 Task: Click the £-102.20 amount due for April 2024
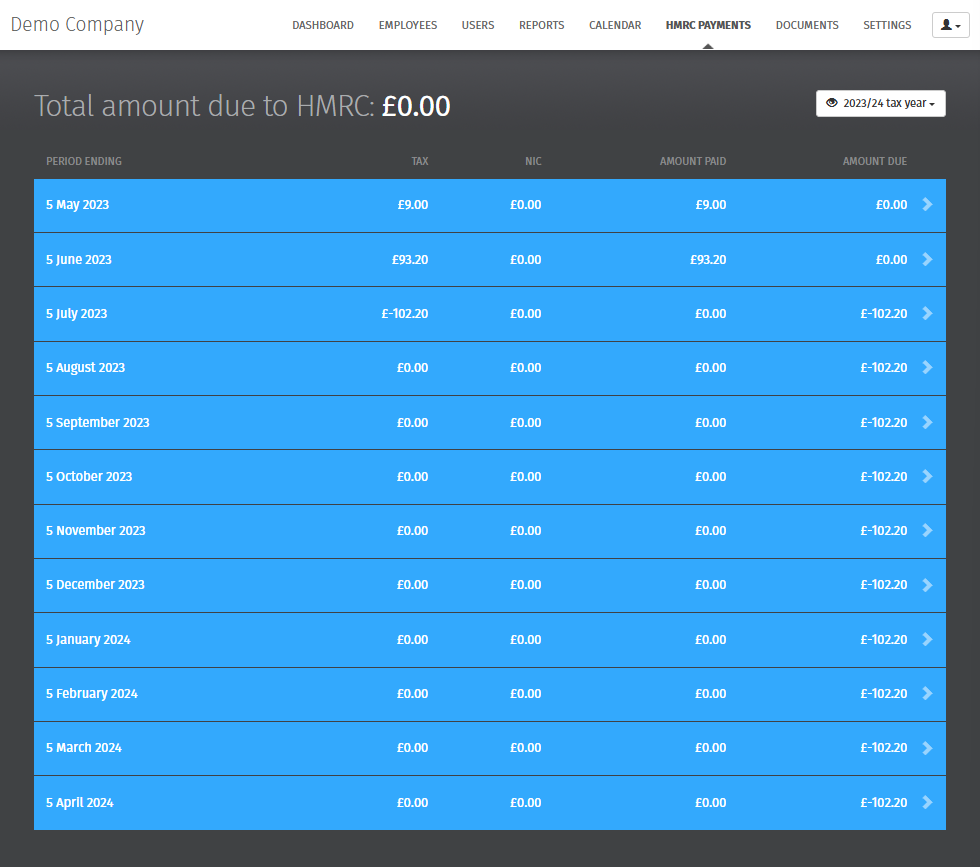pos(884,803)
